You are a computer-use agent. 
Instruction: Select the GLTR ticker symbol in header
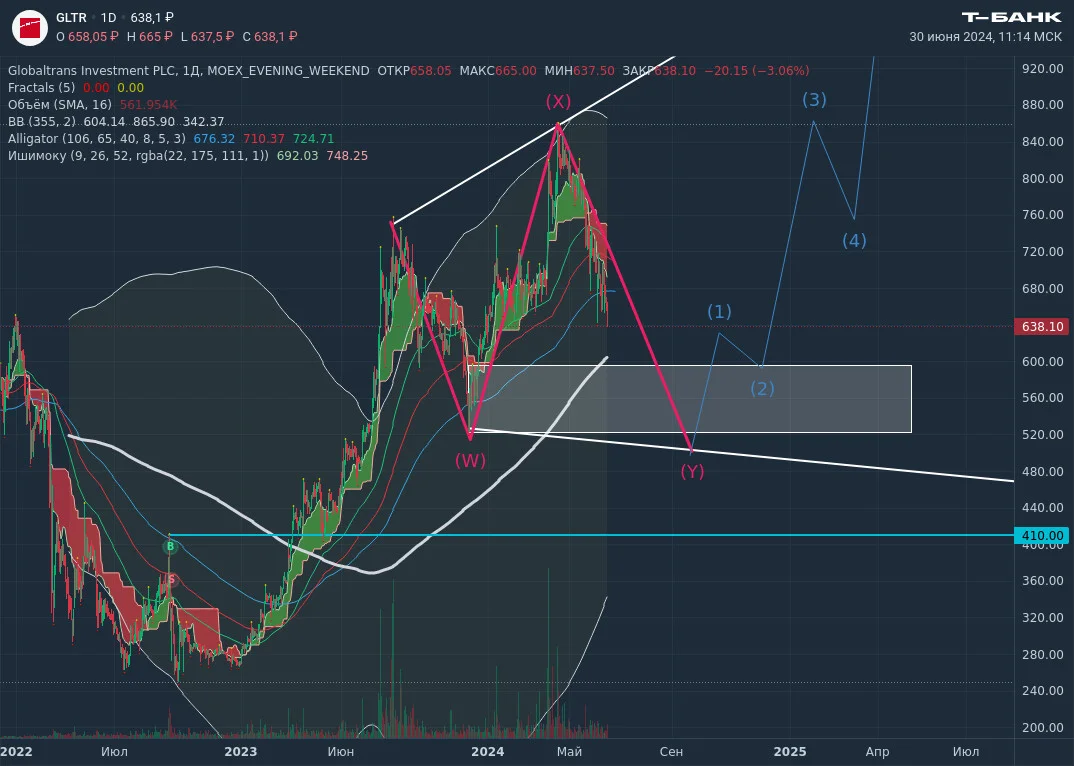click(x=71, y=18)
